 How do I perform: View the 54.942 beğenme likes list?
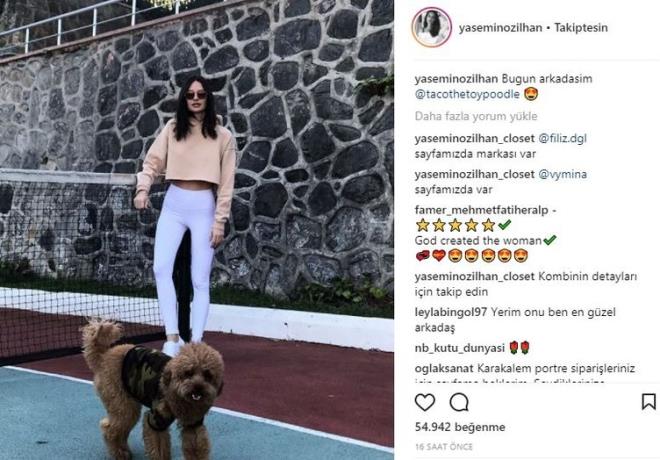click(x=460, y=427)
